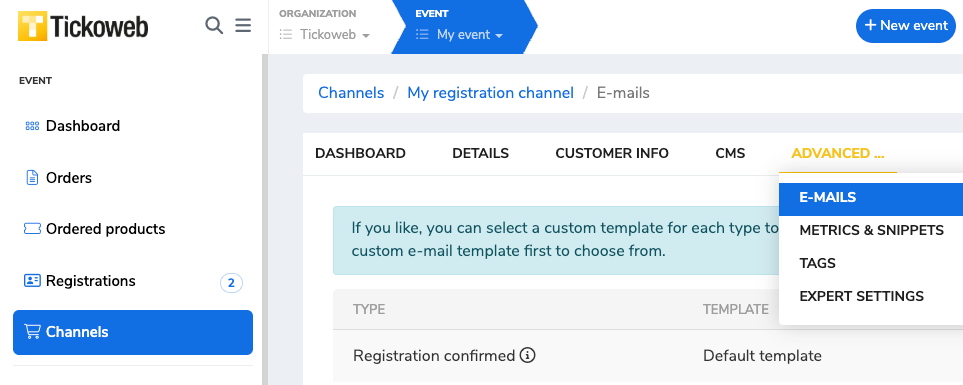
Task: Expand the Tickoweb organization dropdown
Action: (x=325, y=34)
